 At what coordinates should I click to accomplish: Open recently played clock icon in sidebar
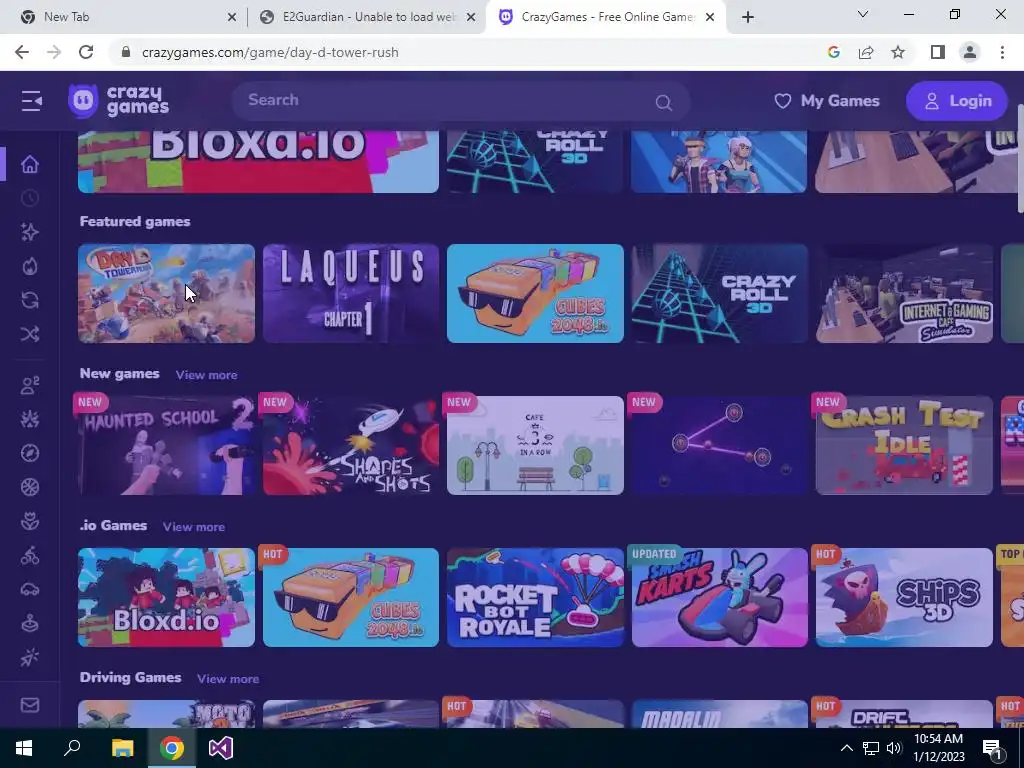[30, 198]
